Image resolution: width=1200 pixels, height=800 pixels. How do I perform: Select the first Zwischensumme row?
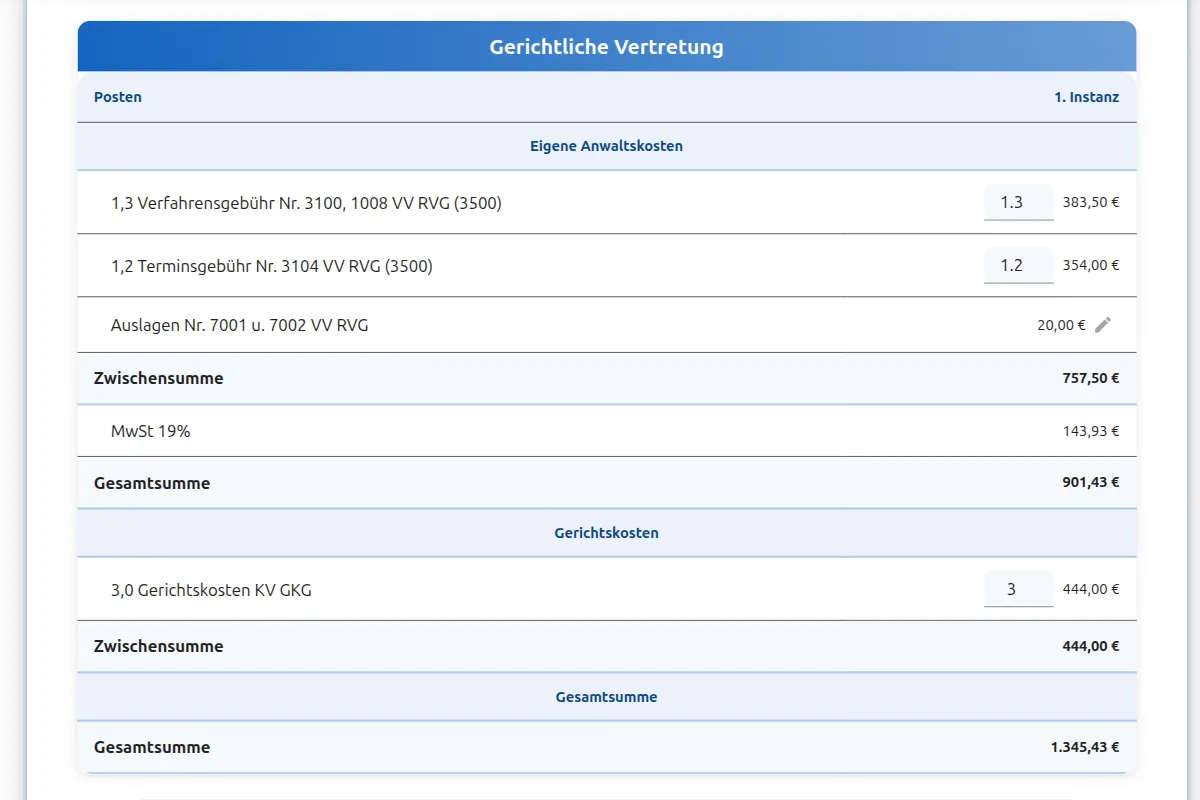click(158, 378)
